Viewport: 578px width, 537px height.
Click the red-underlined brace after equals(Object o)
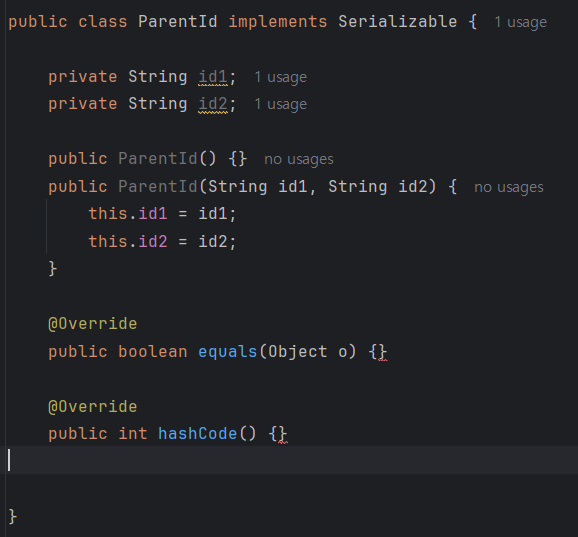point(383,352)
